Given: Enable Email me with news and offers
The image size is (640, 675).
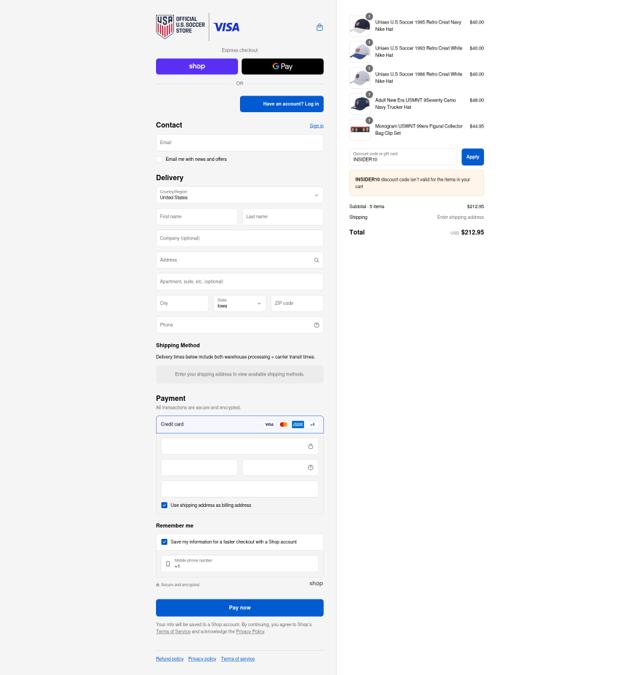Looking at the screenshot, I should point(160,159).
